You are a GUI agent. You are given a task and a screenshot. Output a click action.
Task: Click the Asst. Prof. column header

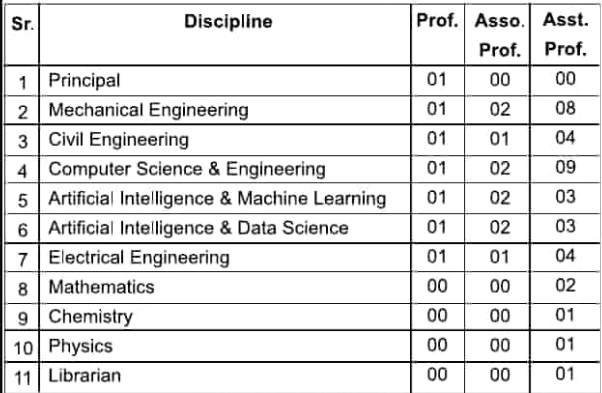pos(566,35)
